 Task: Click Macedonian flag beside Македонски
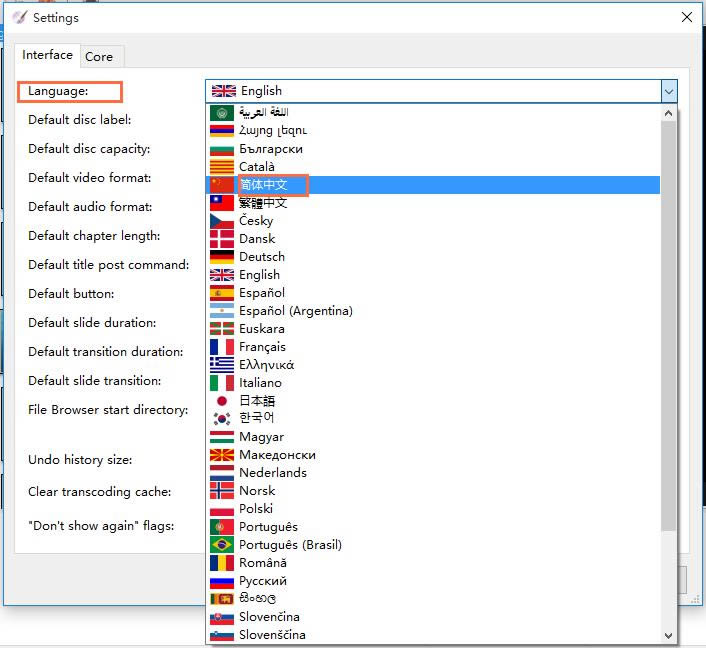coord(222,455)
